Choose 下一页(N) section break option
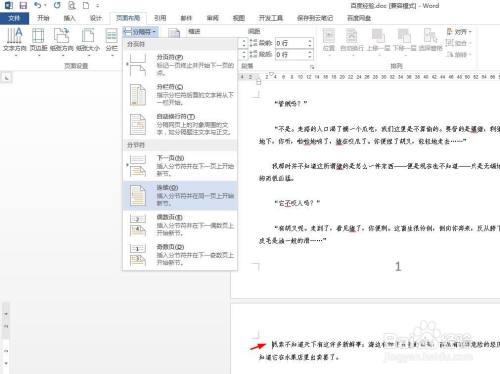 [x=180, y=166]
